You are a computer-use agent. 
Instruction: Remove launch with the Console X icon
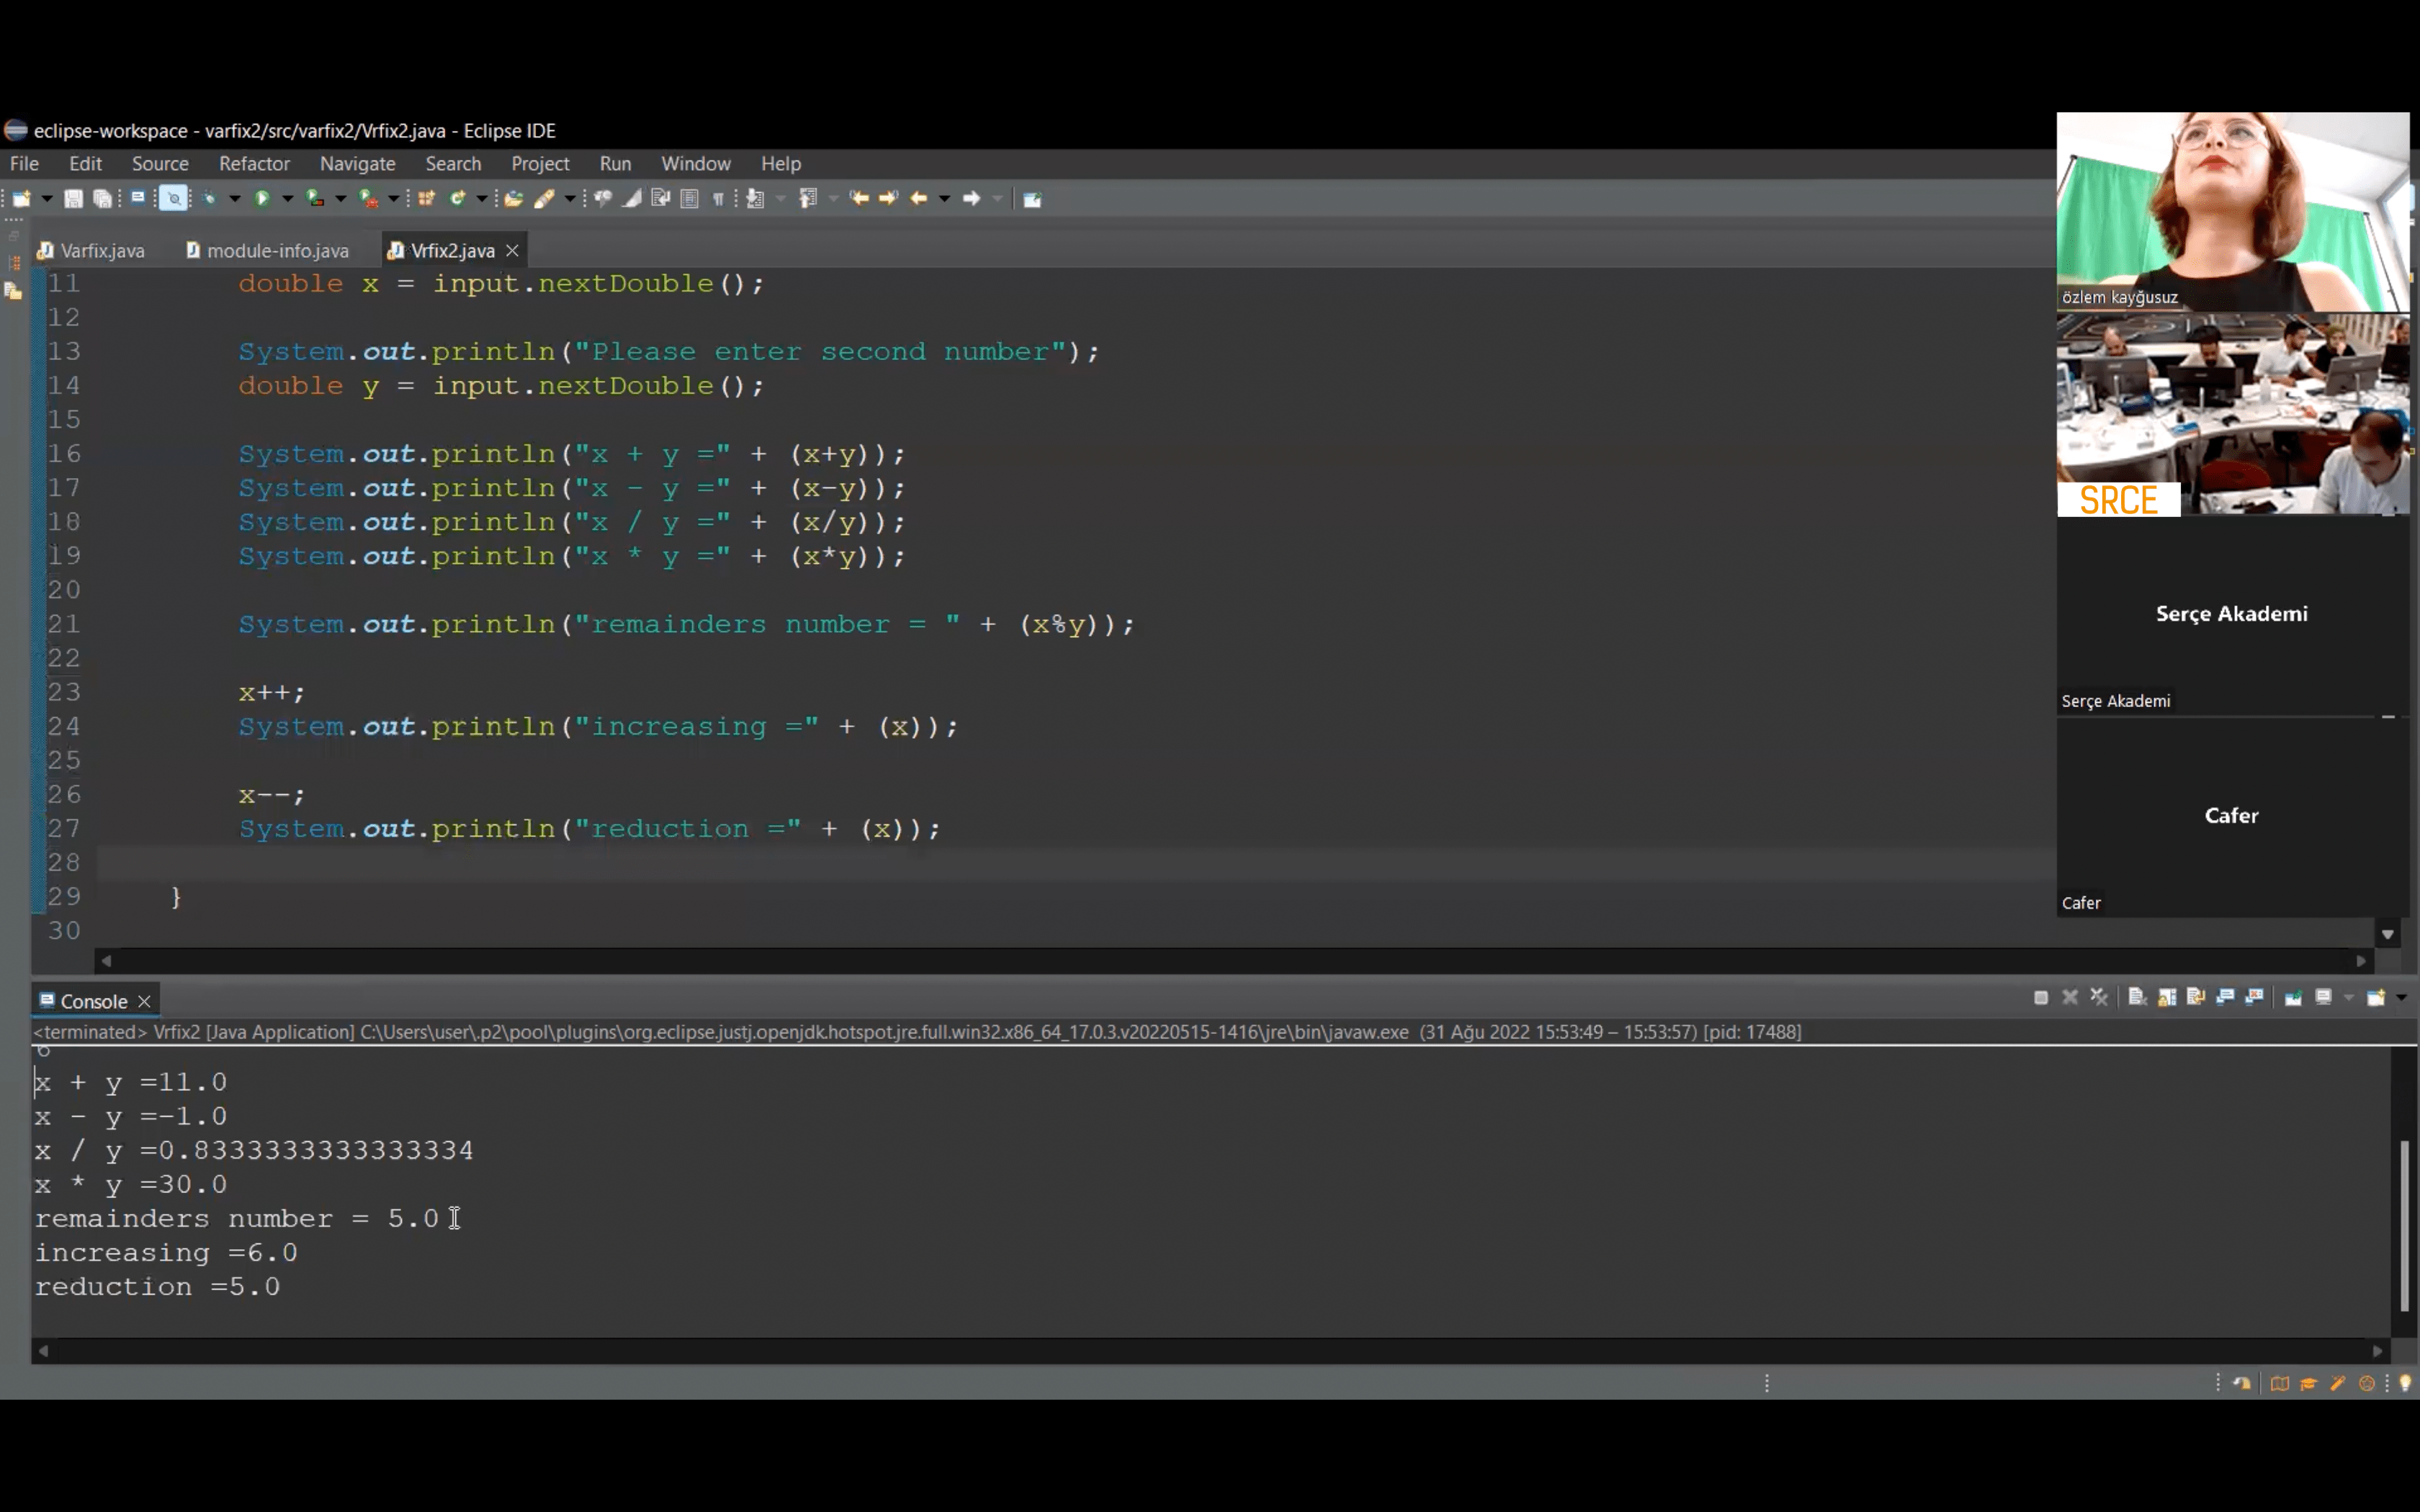point(2070,997)
